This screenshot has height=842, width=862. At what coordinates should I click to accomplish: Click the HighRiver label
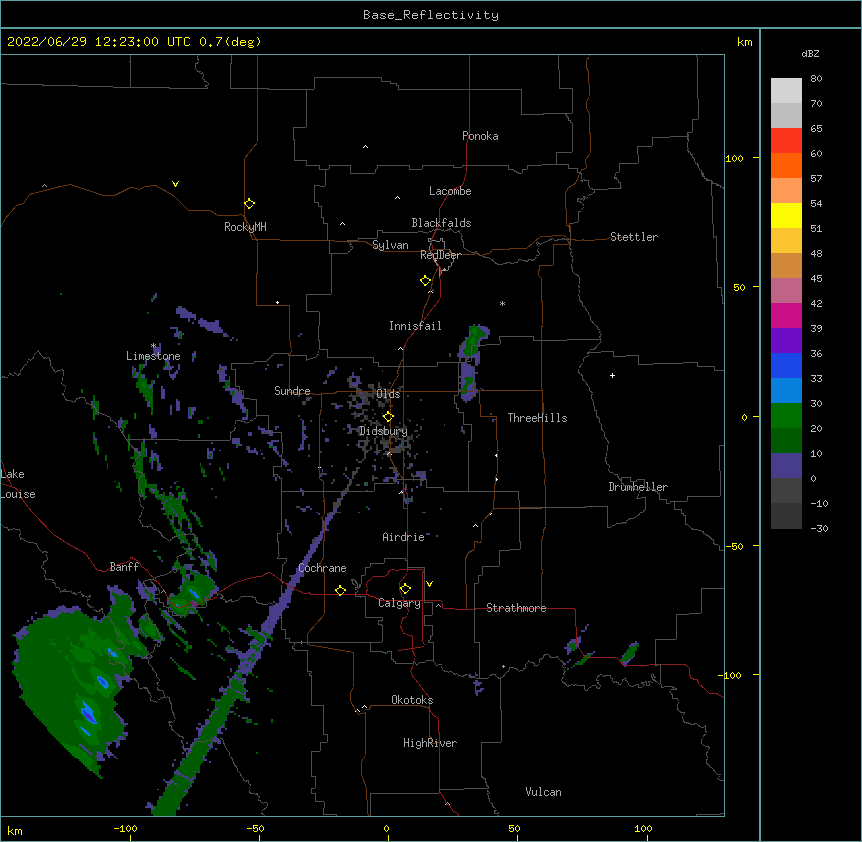click(430, 743)
